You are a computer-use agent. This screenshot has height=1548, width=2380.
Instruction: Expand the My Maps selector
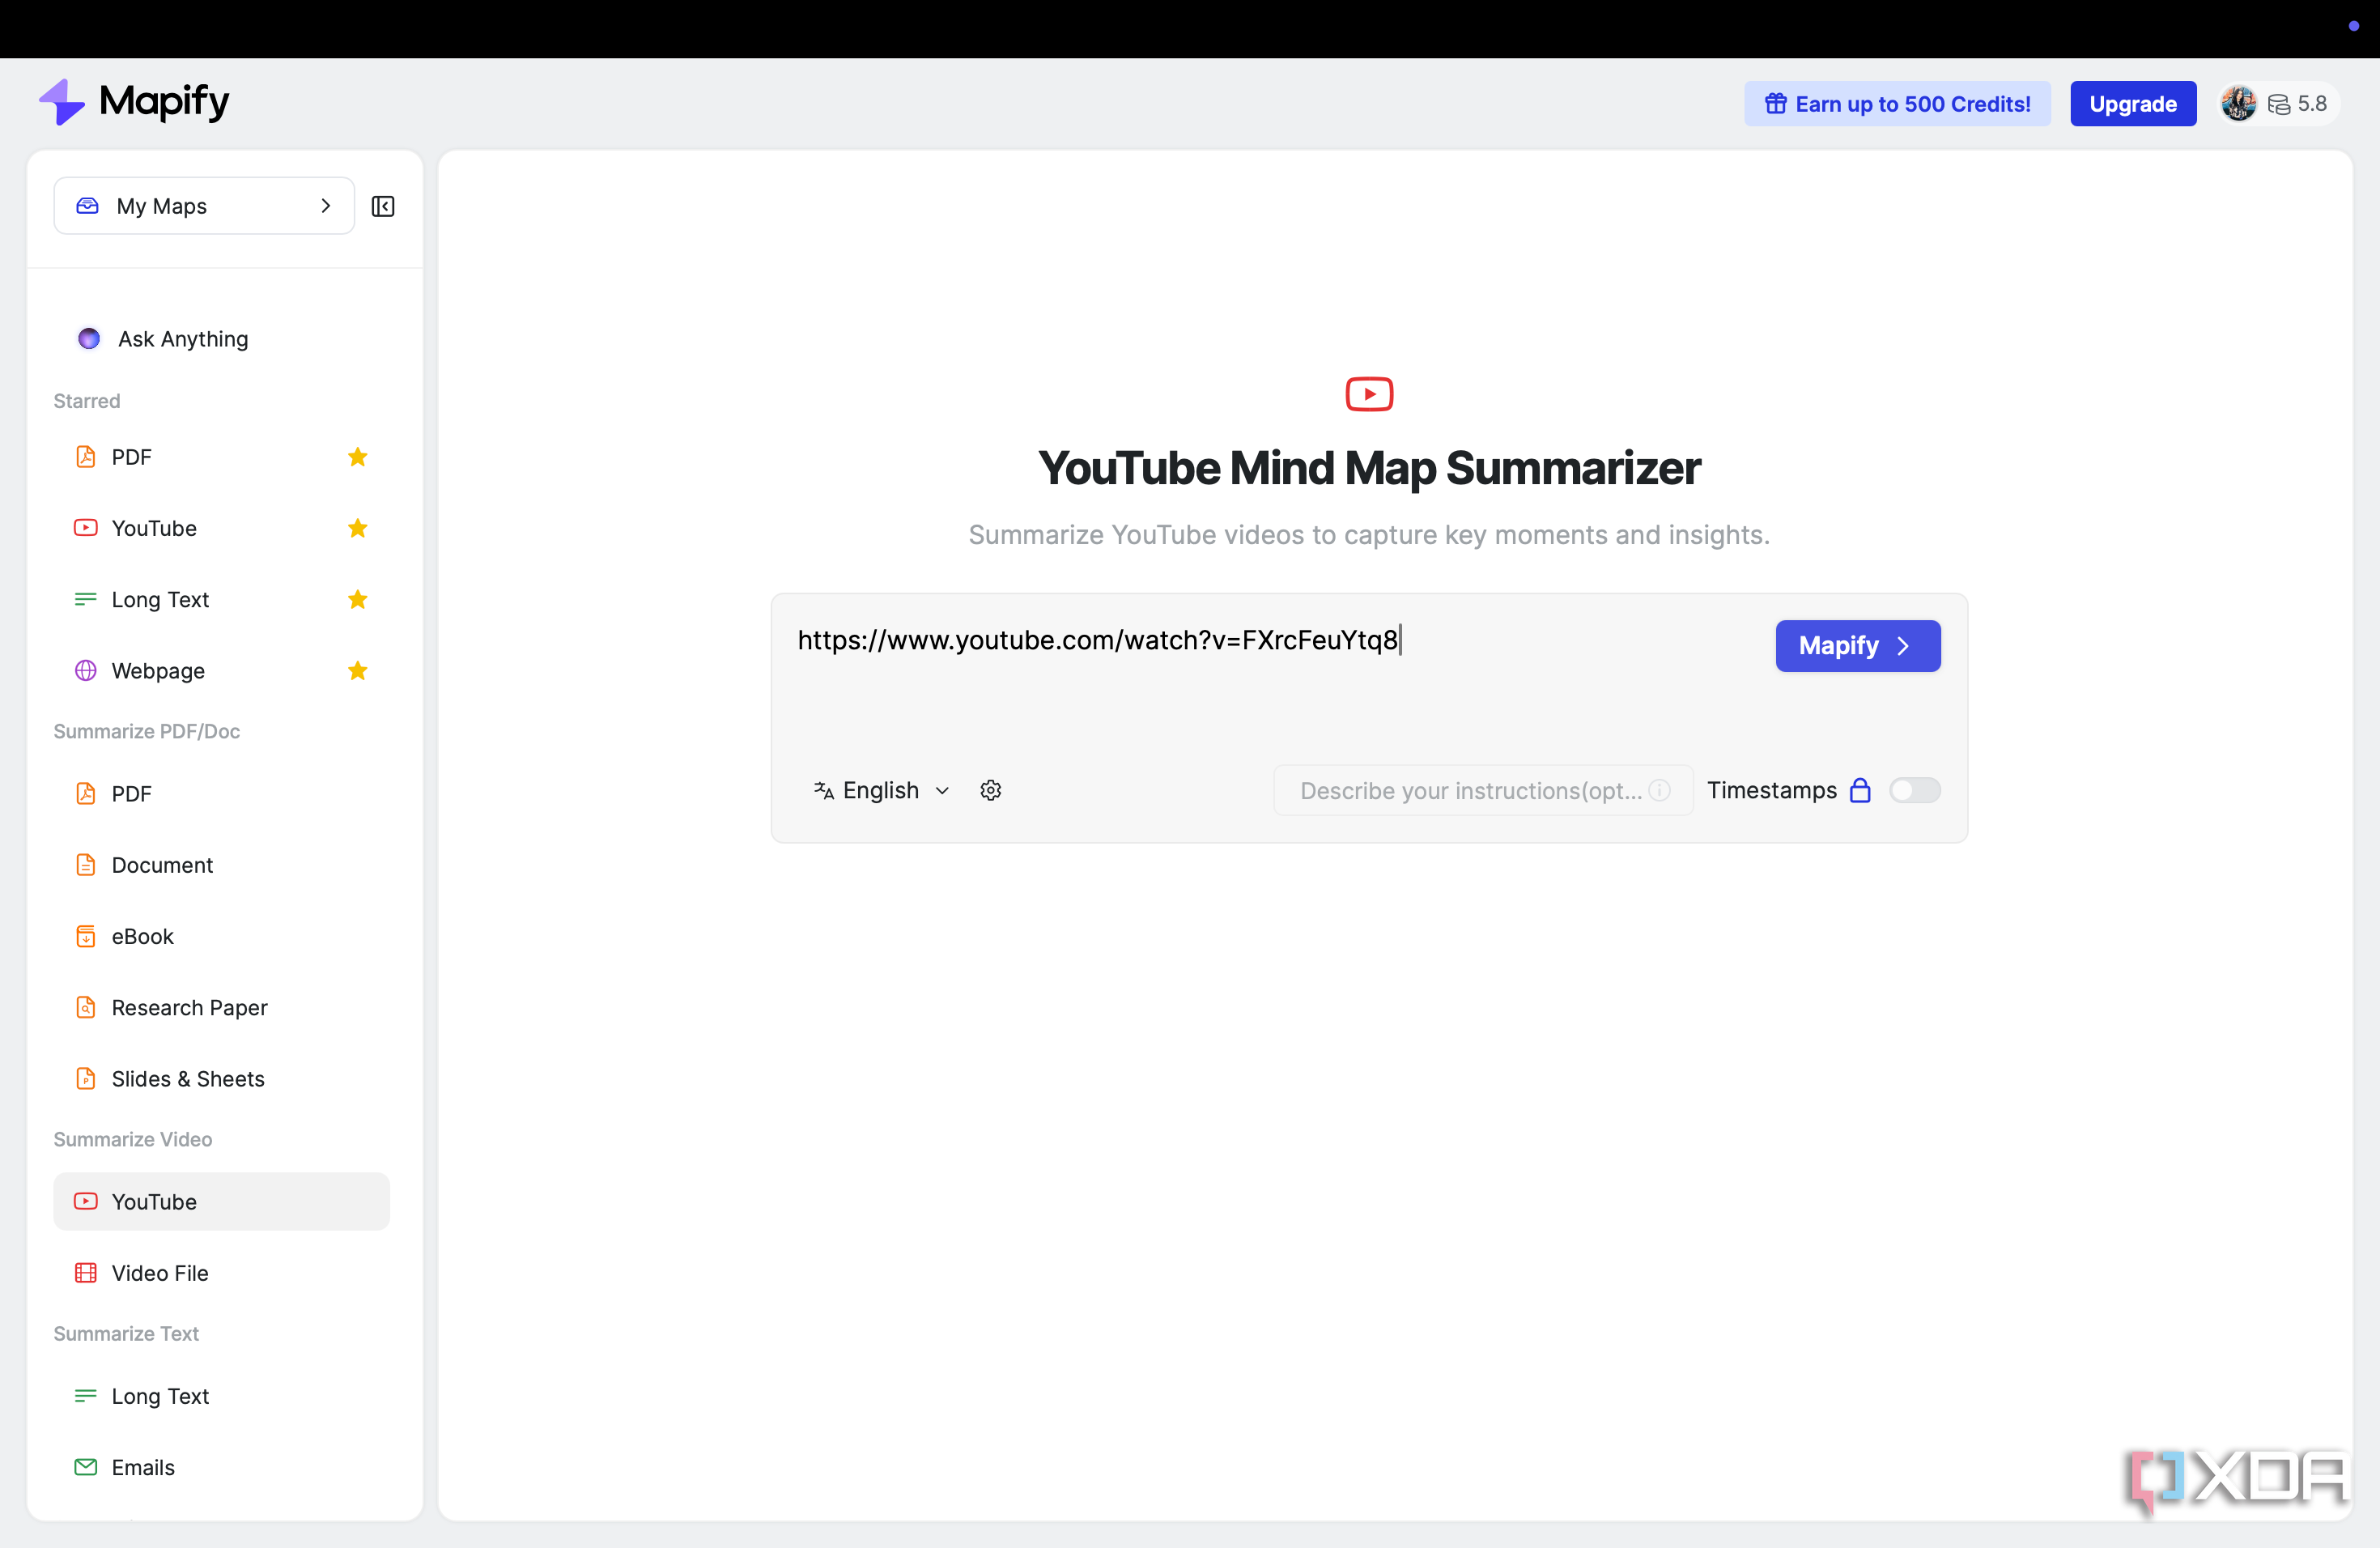click(x=204, y=206)
